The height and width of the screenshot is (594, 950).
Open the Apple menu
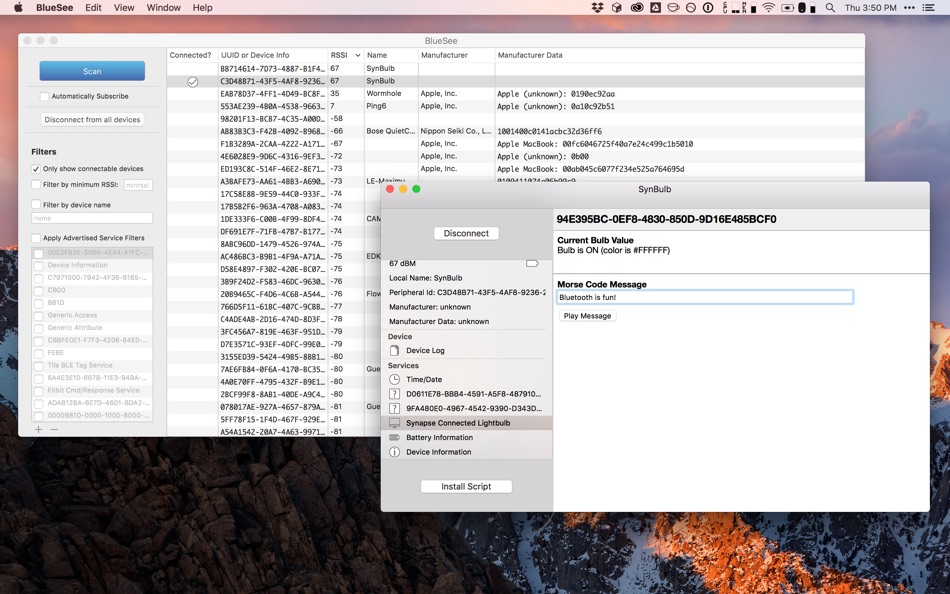18,7
